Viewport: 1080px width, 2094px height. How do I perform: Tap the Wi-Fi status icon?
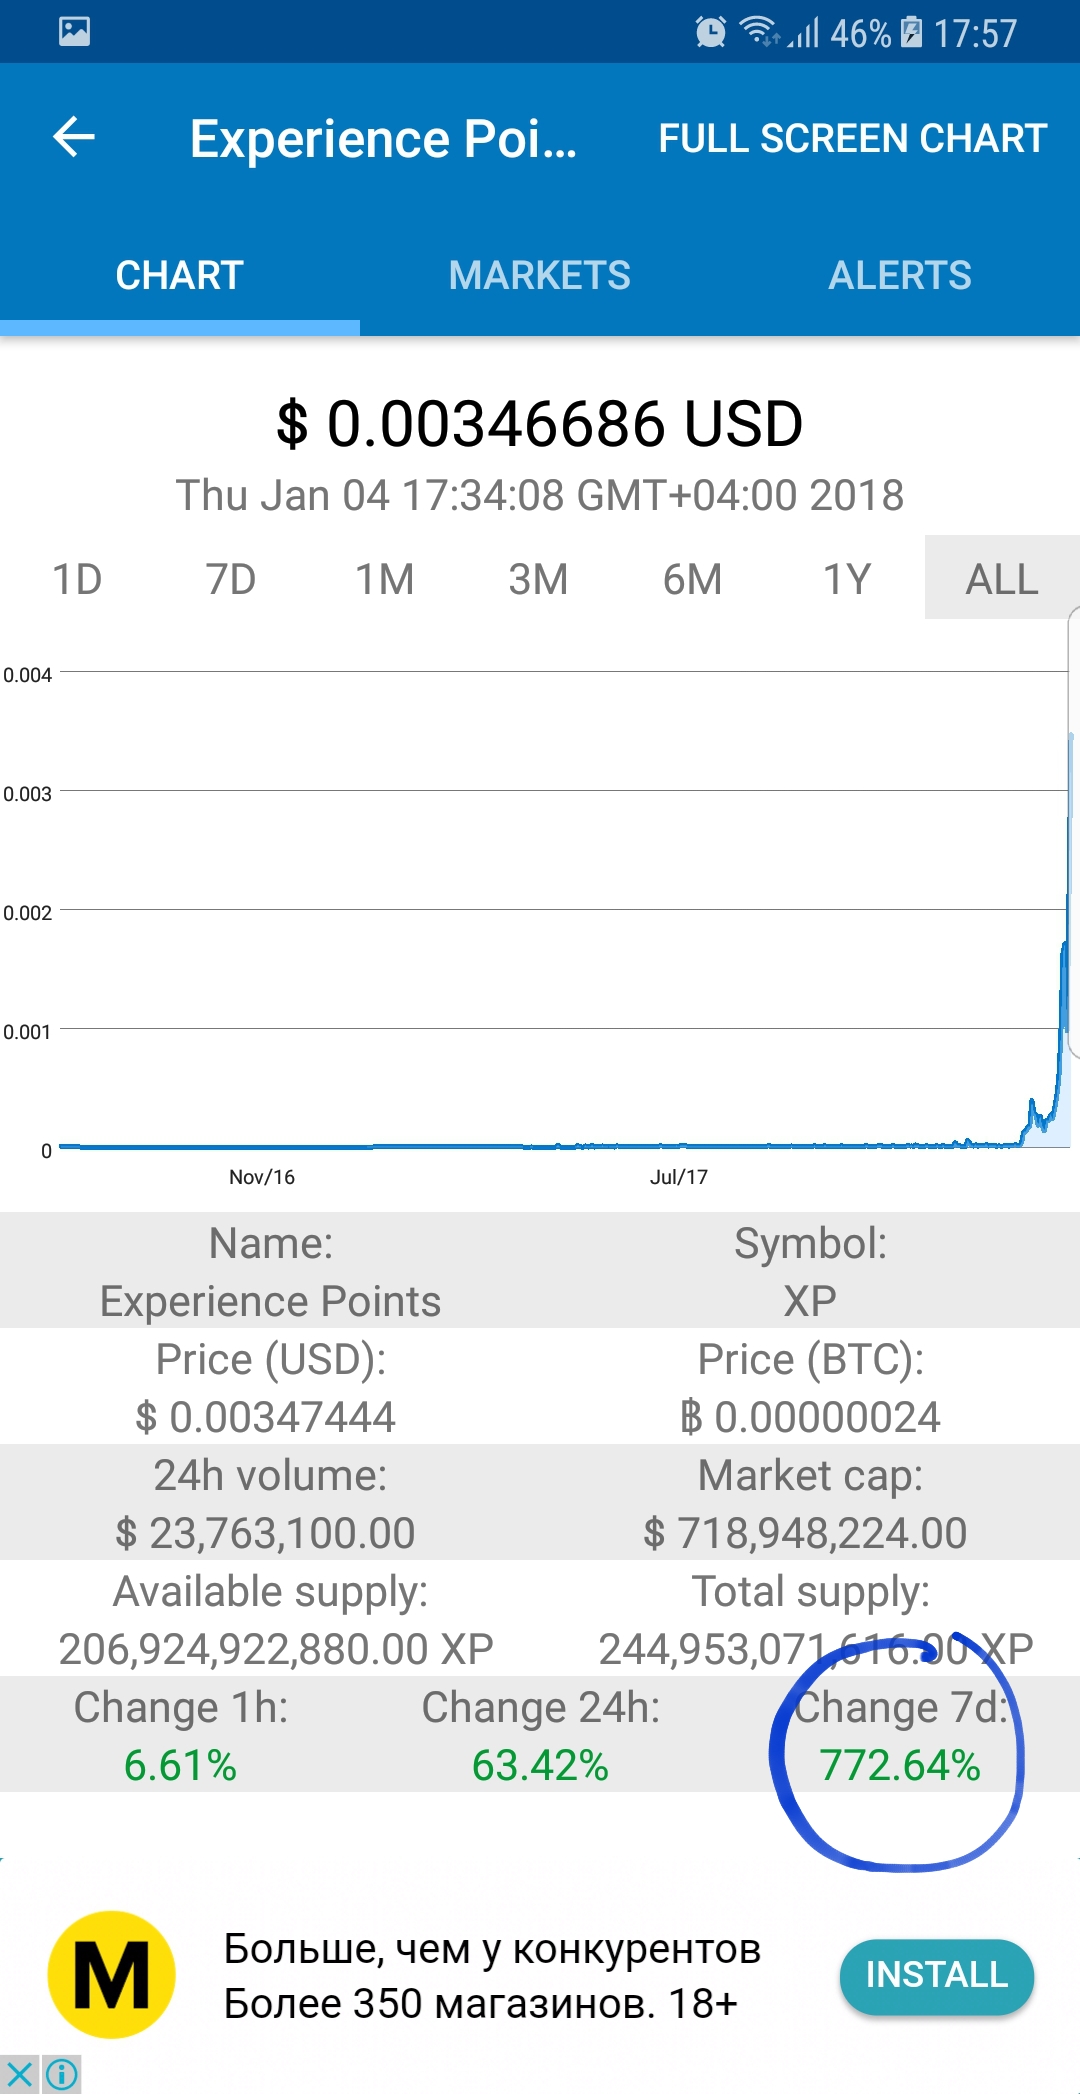pos(760,32)
